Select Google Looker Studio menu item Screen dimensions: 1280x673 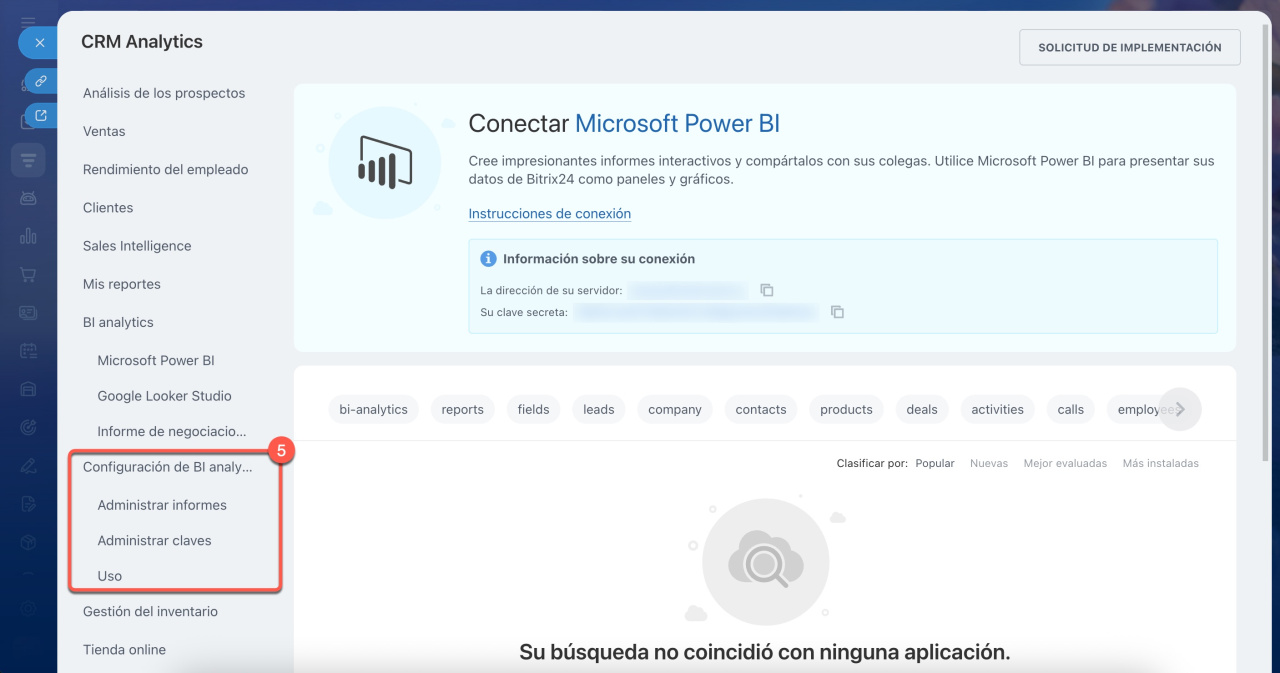[164, 396]
